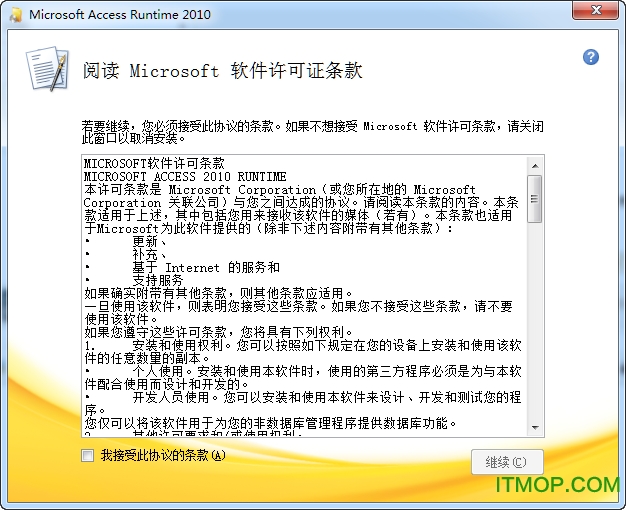Image resolution: width=626 pixels, height=510 pixels.
Task: Check the 我接受此协议的条款 checkbox
Action: coord(88,455)
